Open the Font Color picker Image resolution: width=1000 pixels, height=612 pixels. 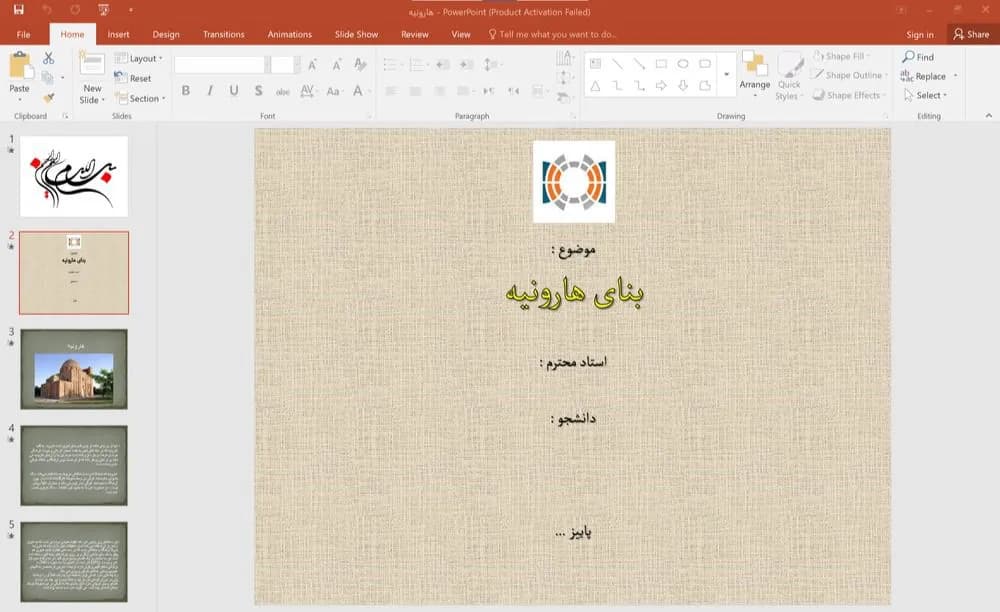tap(362, 91)
